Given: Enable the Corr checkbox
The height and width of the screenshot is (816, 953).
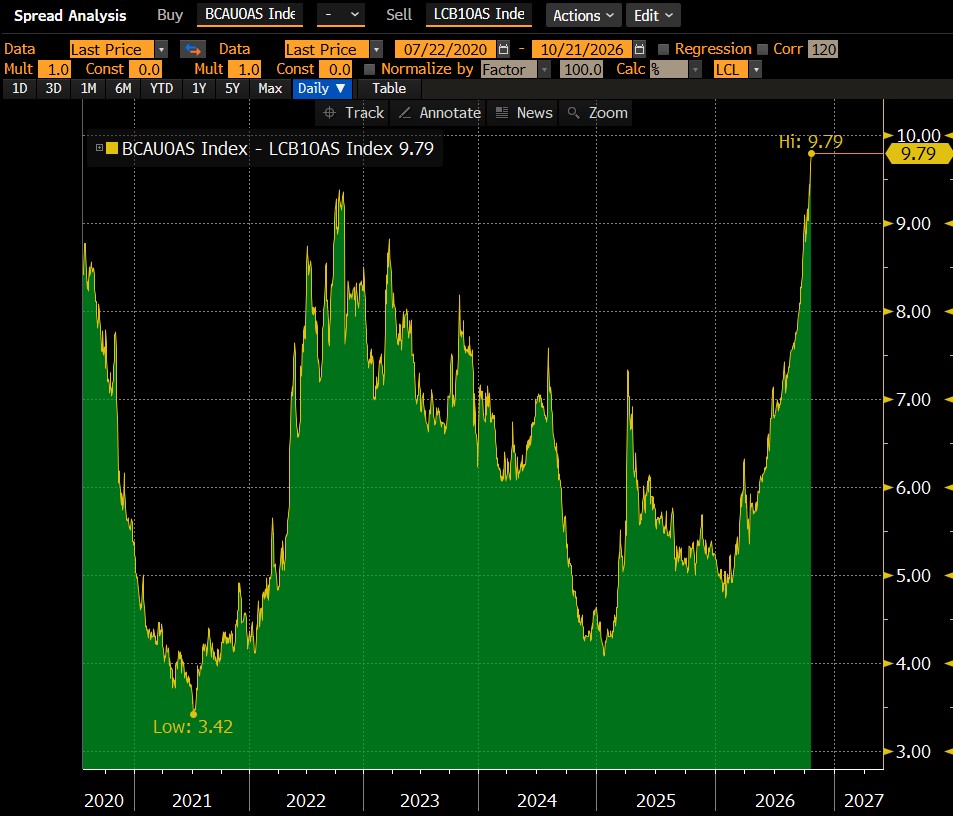Looking at the screenshot, I should coord(762,49).
